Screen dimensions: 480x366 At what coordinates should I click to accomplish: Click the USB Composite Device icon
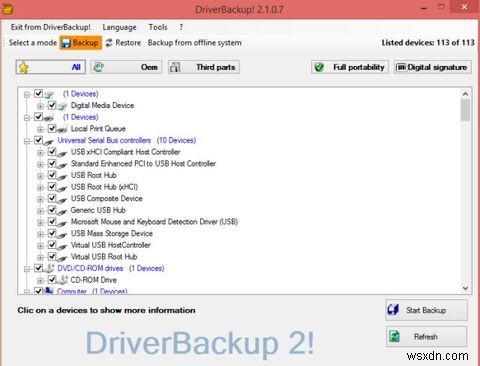click(62, 199)
